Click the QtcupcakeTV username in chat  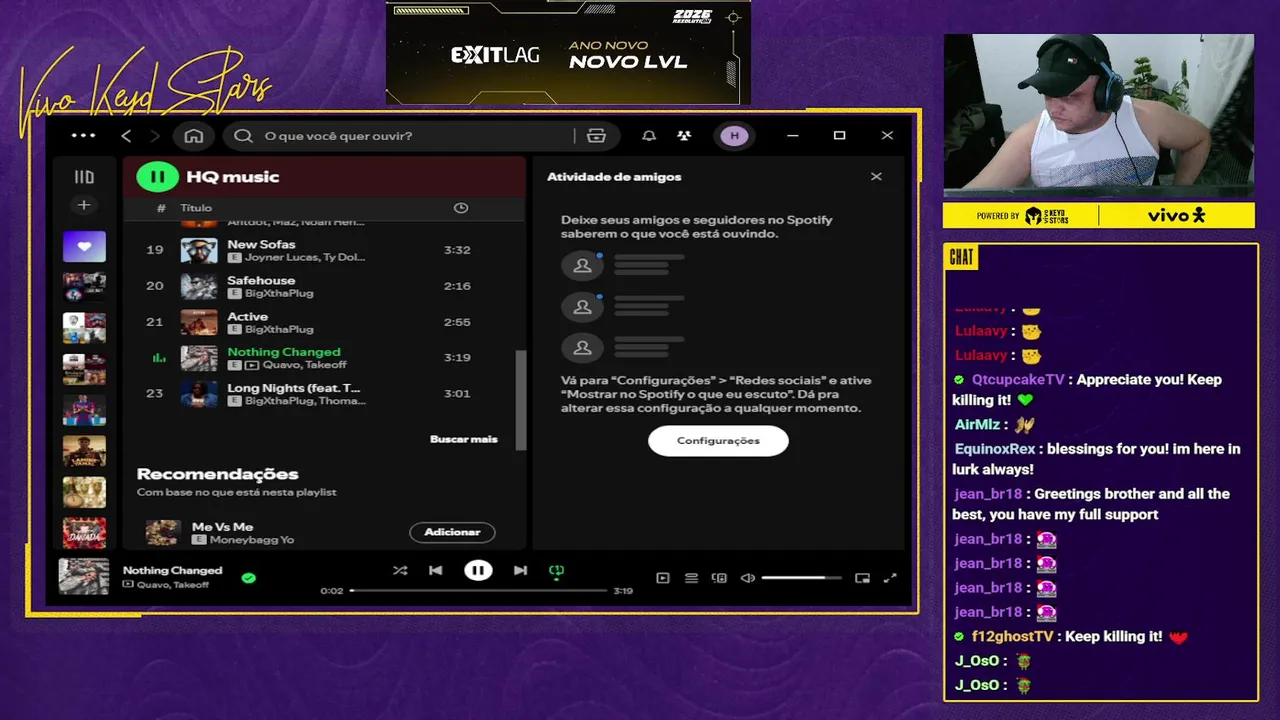(1018, 380)
